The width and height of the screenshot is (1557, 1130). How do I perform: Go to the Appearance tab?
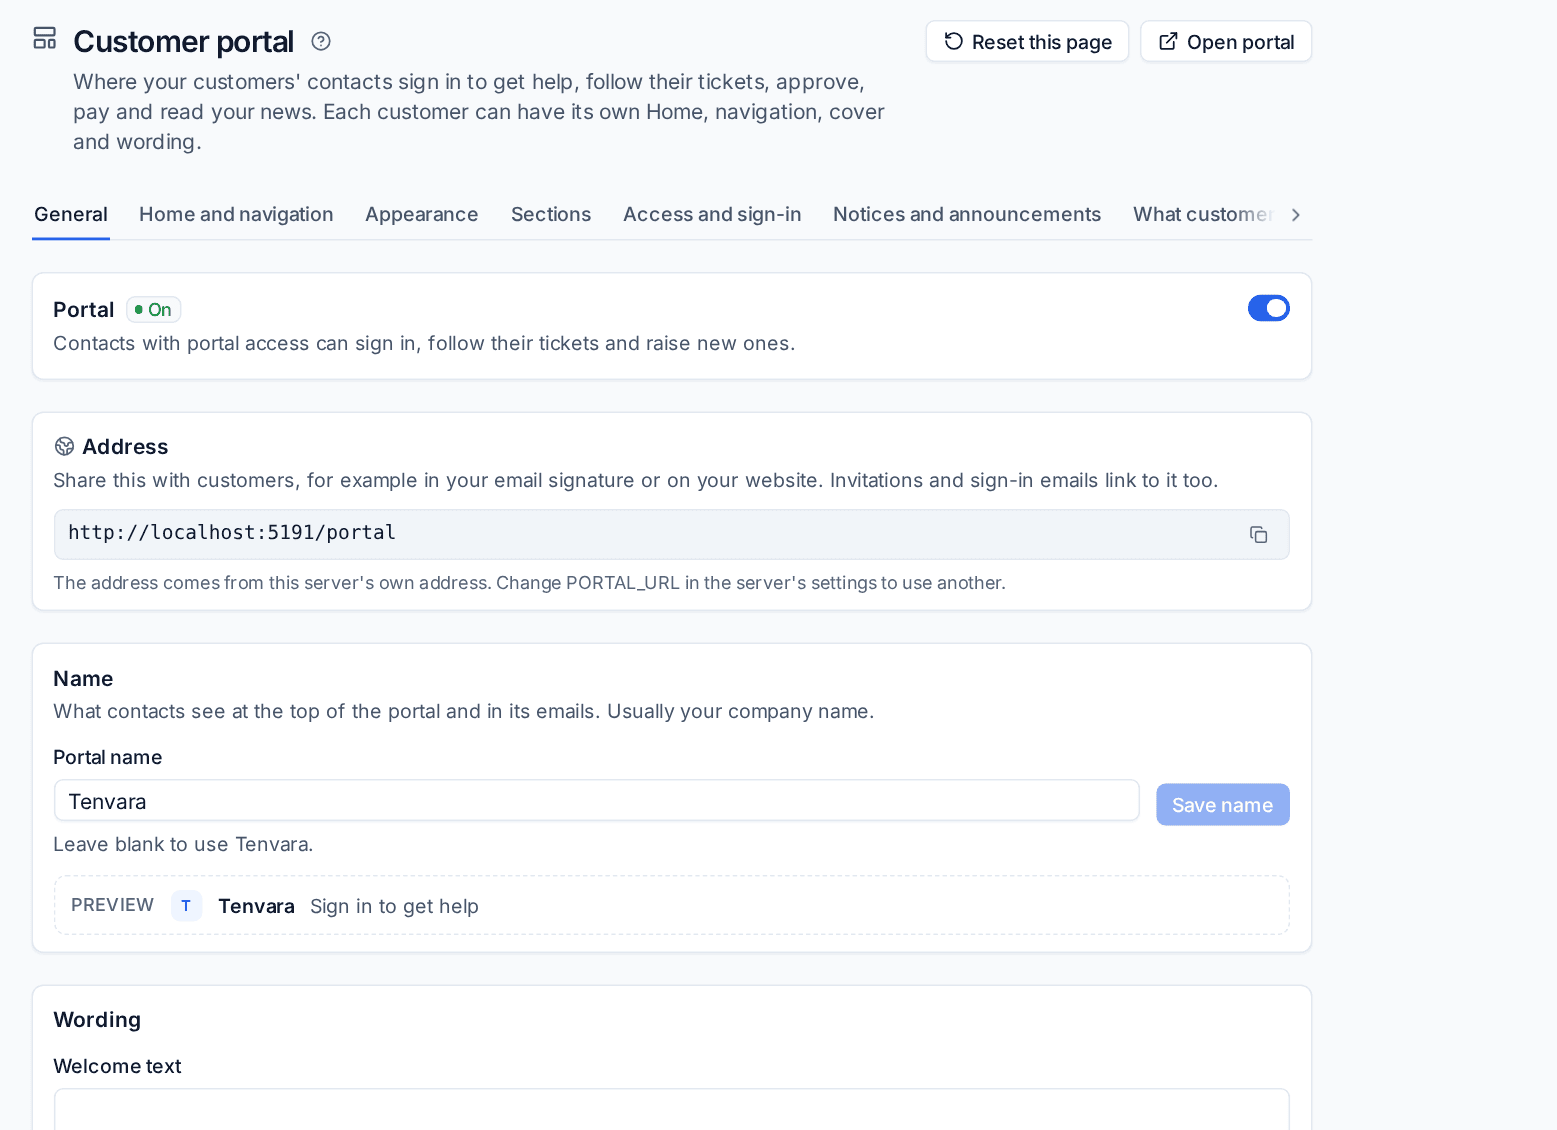pos(422,214)
